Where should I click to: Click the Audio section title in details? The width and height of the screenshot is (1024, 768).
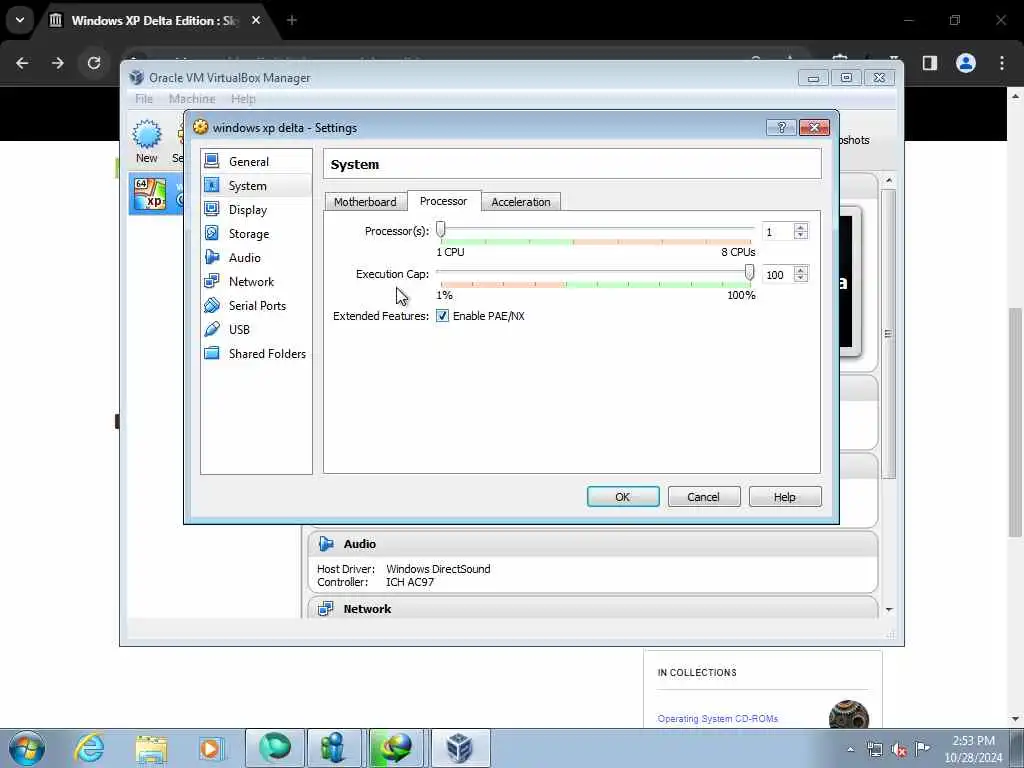point(360,544)
